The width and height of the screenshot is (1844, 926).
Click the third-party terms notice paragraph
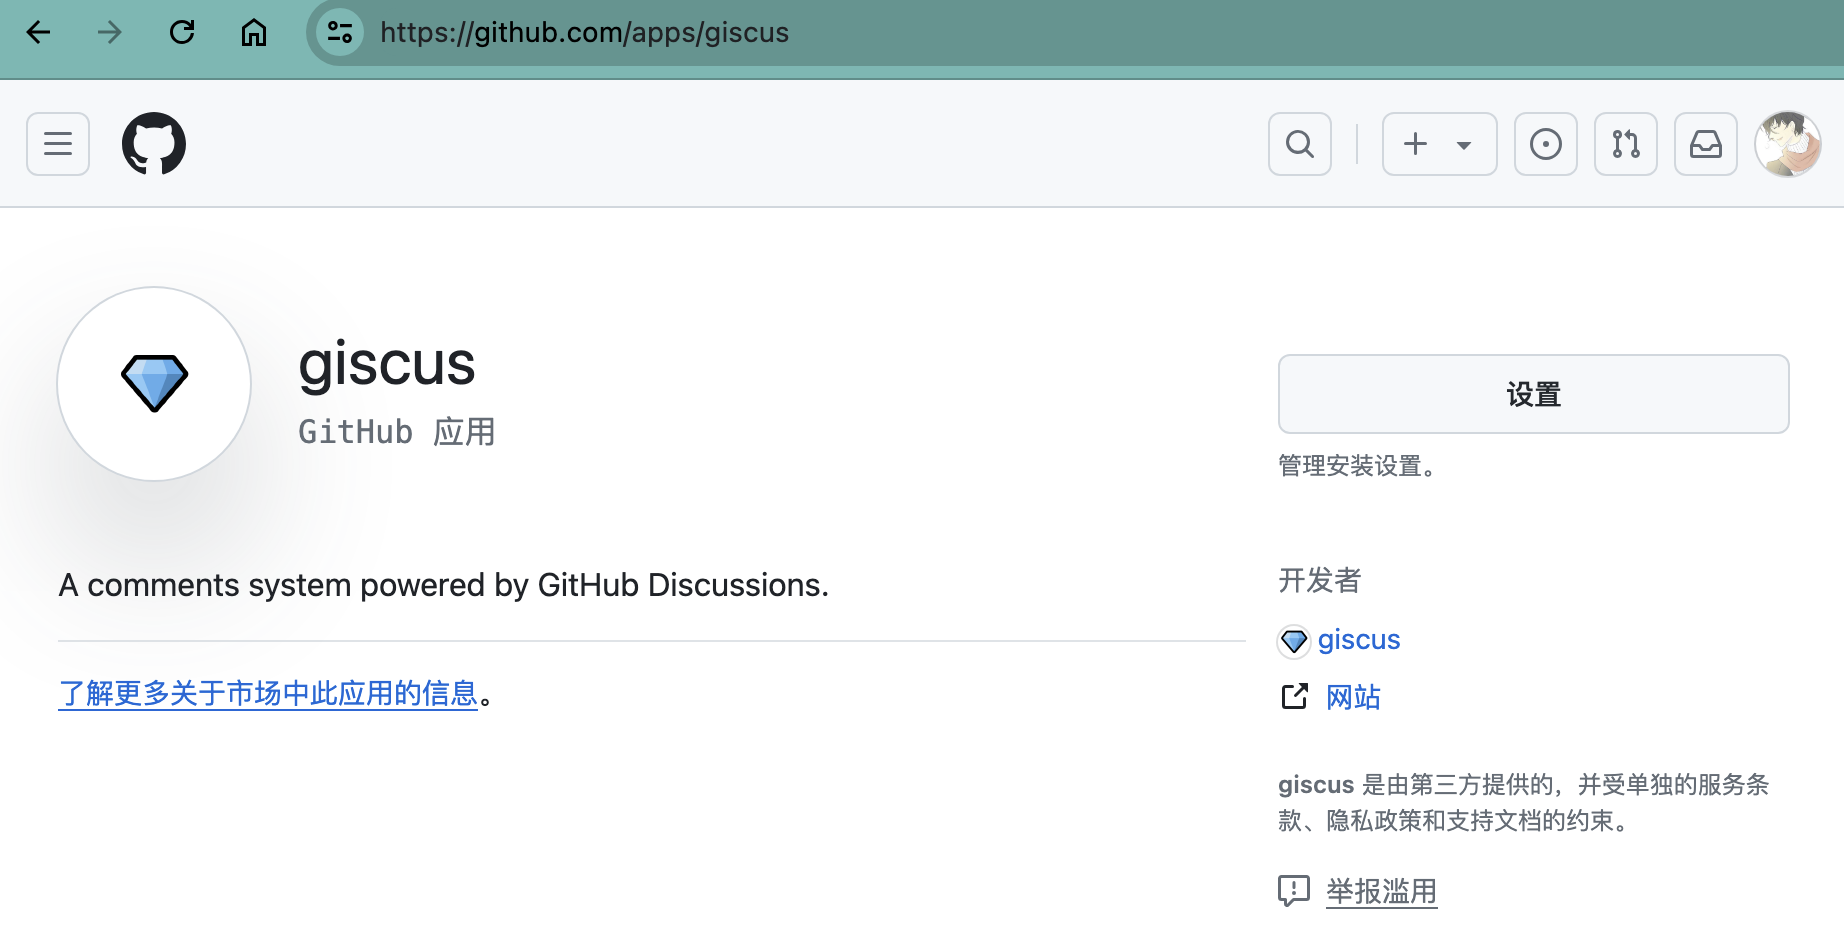click(1524, 802)
